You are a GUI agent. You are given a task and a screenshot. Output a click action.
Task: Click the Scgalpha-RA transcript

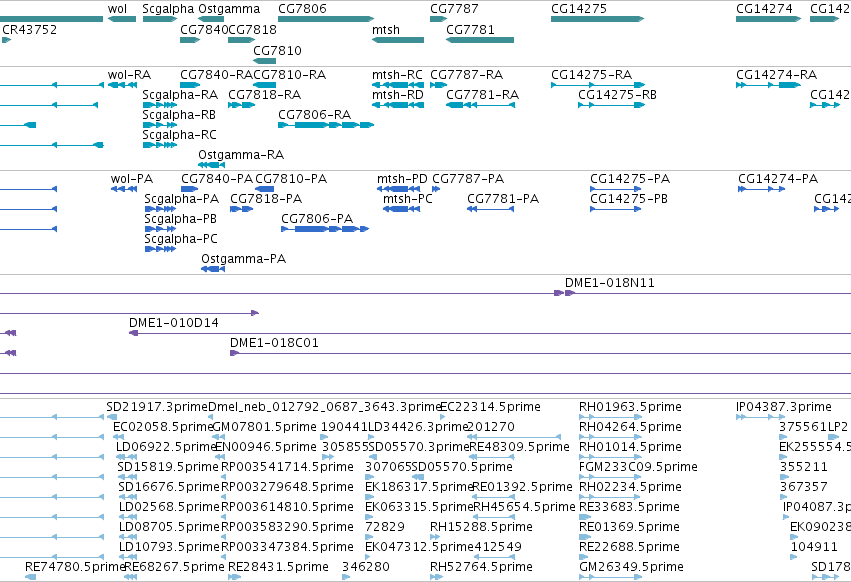tap(160, 105)
